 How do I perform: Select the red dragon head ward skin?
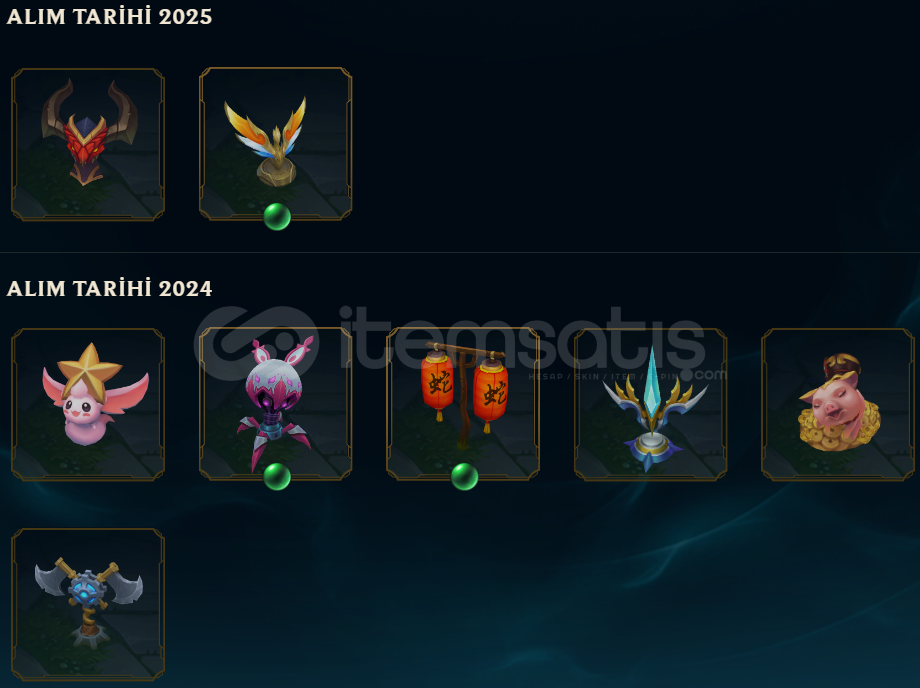click(88, 144)
